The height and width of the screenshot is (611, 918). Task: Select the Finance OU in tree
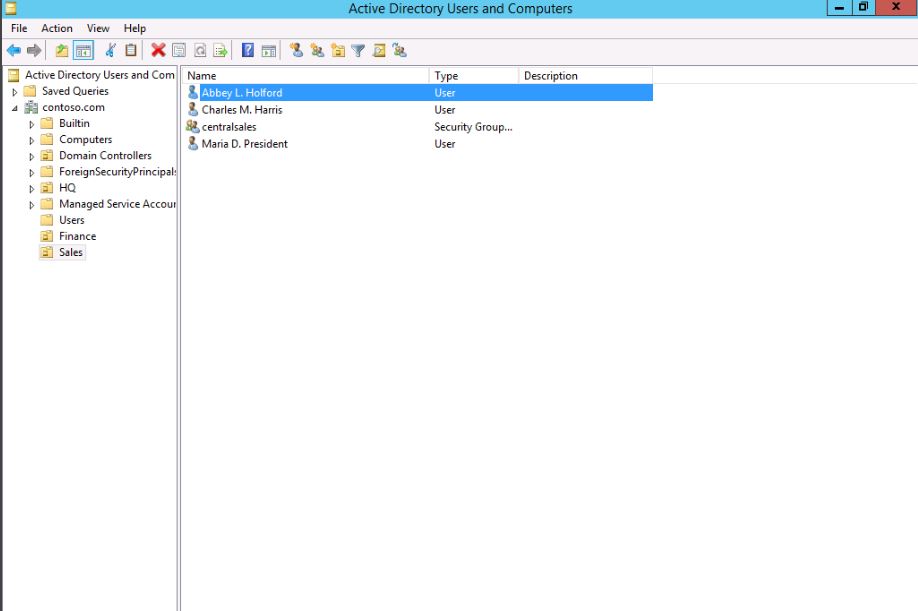[x=77, y=236]
